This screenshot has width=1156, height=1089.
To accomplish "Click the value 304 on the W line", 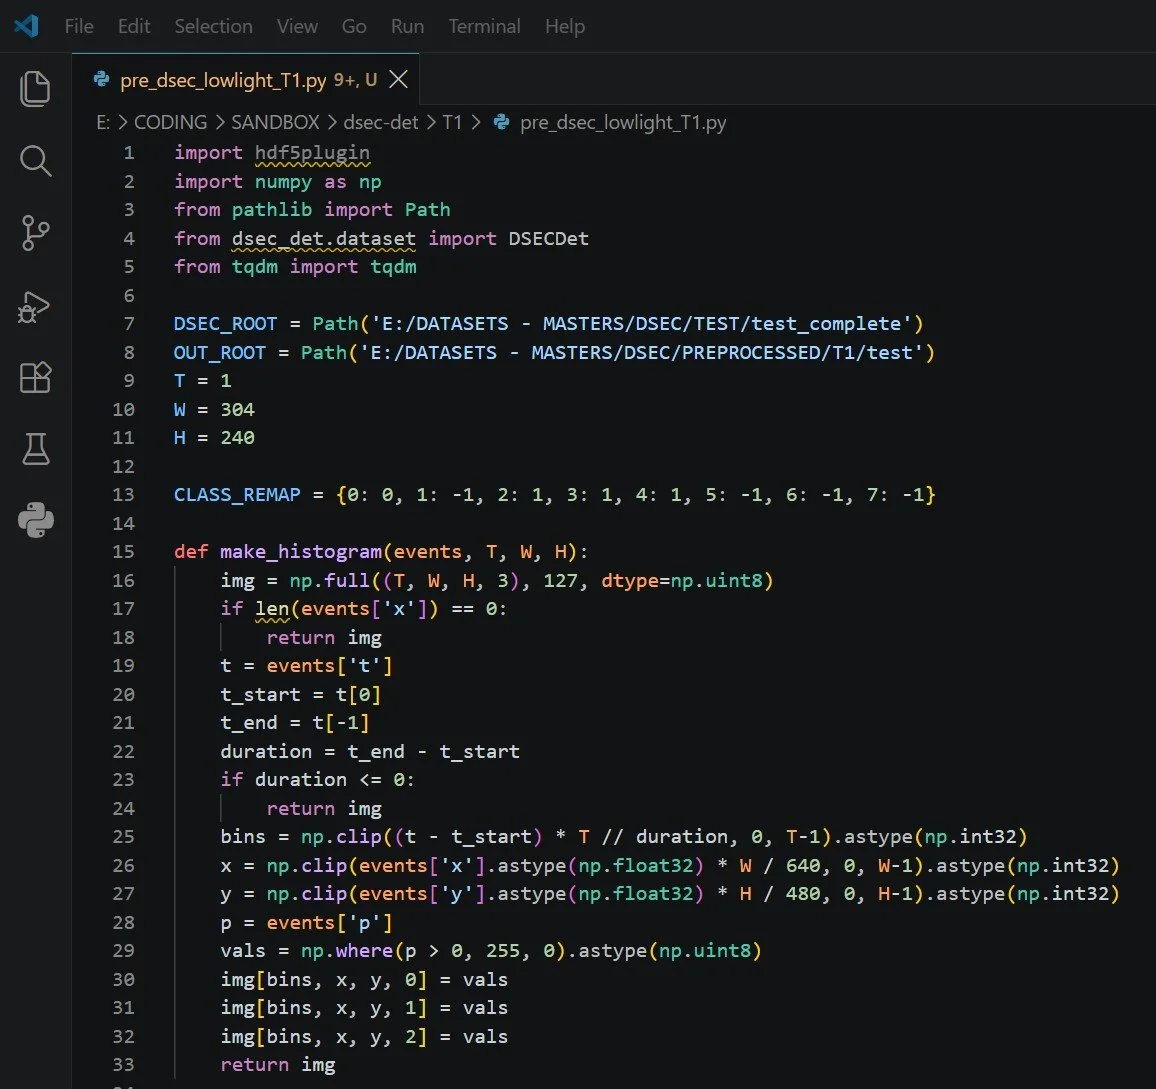I will coord(237,409).
